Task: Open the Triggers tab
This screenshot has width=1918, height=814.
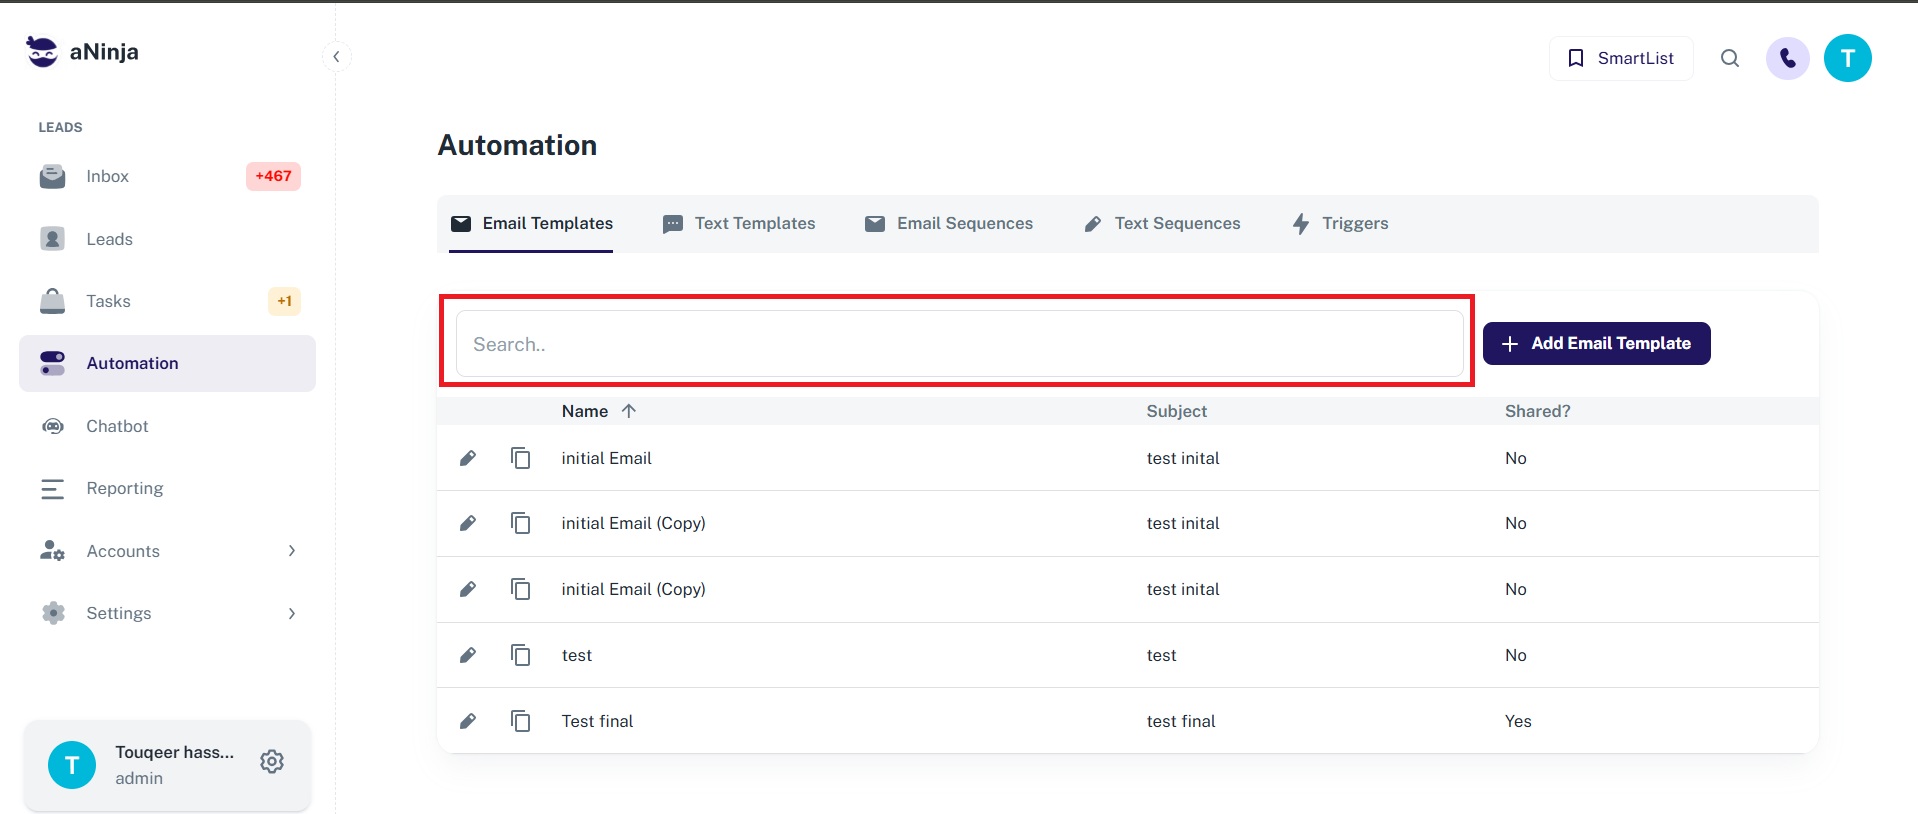Action: (x=1340, y=224)
